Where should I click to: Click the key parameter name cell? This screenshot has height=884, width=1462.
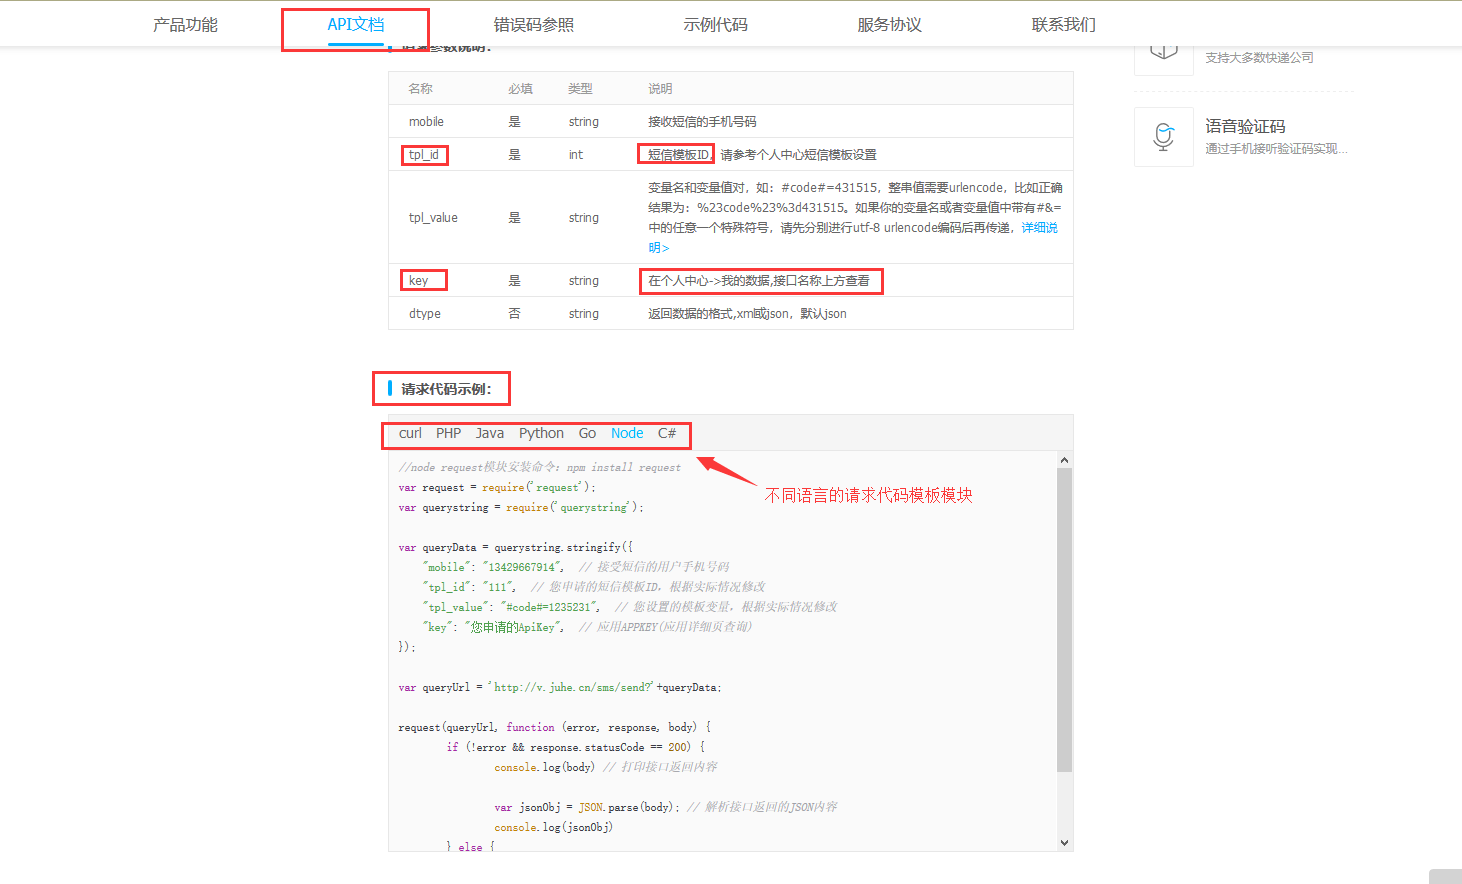click(418, 280)
